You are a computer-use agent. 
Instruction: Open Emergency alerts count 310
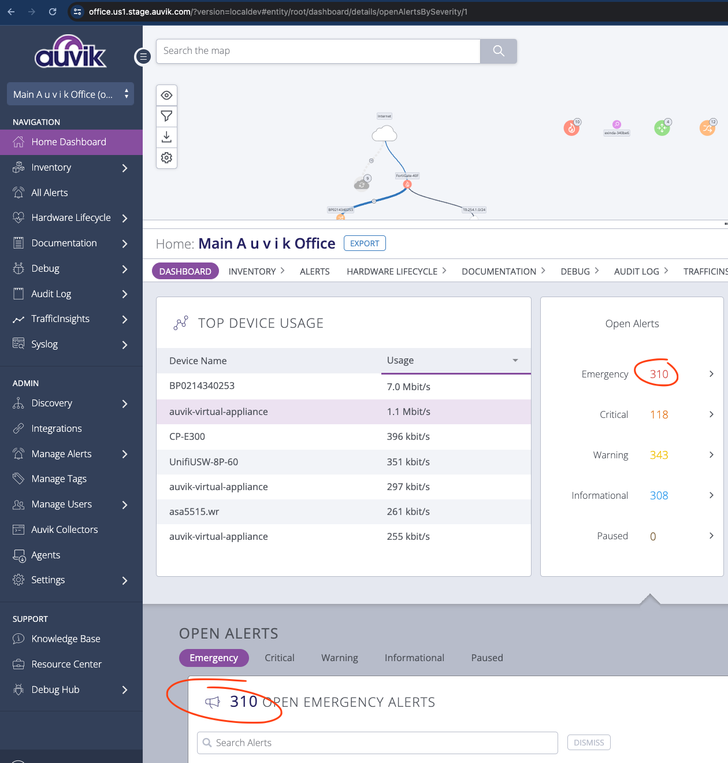click(659, 374)
